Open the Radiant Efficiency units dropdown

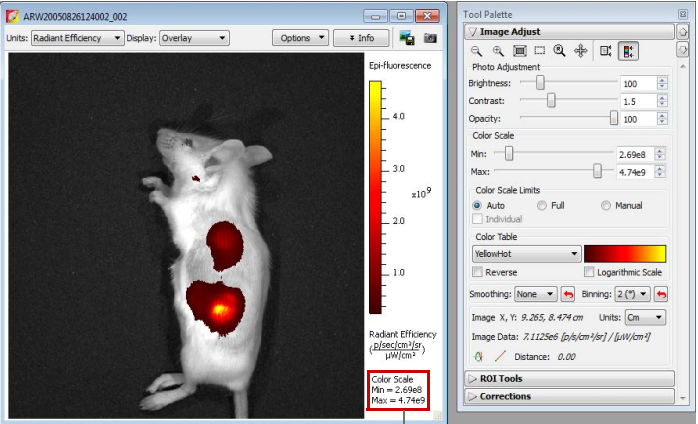(x=77, y=38)
